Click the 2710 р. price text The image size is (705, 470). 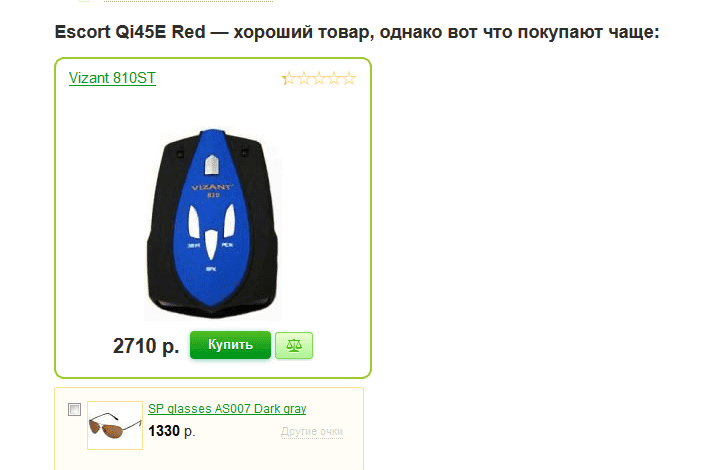(146, 346)
